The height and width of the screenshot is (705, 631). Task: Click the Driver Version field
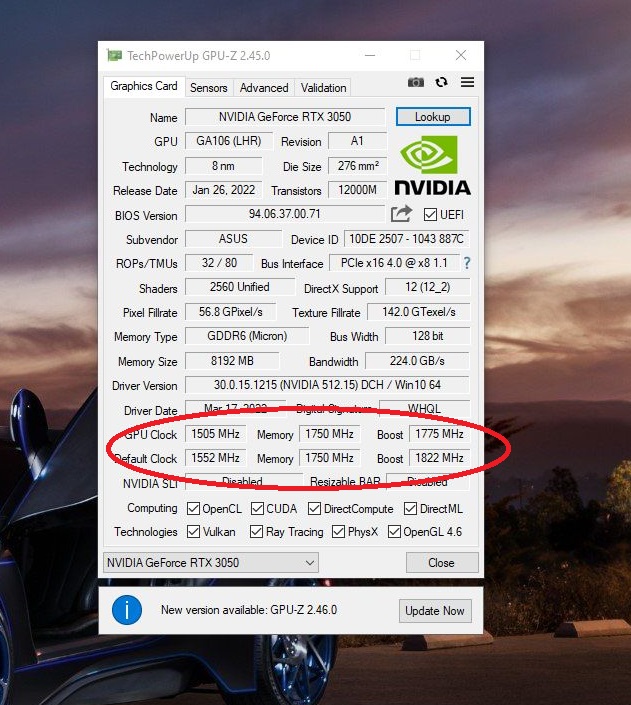coord(327,385)
